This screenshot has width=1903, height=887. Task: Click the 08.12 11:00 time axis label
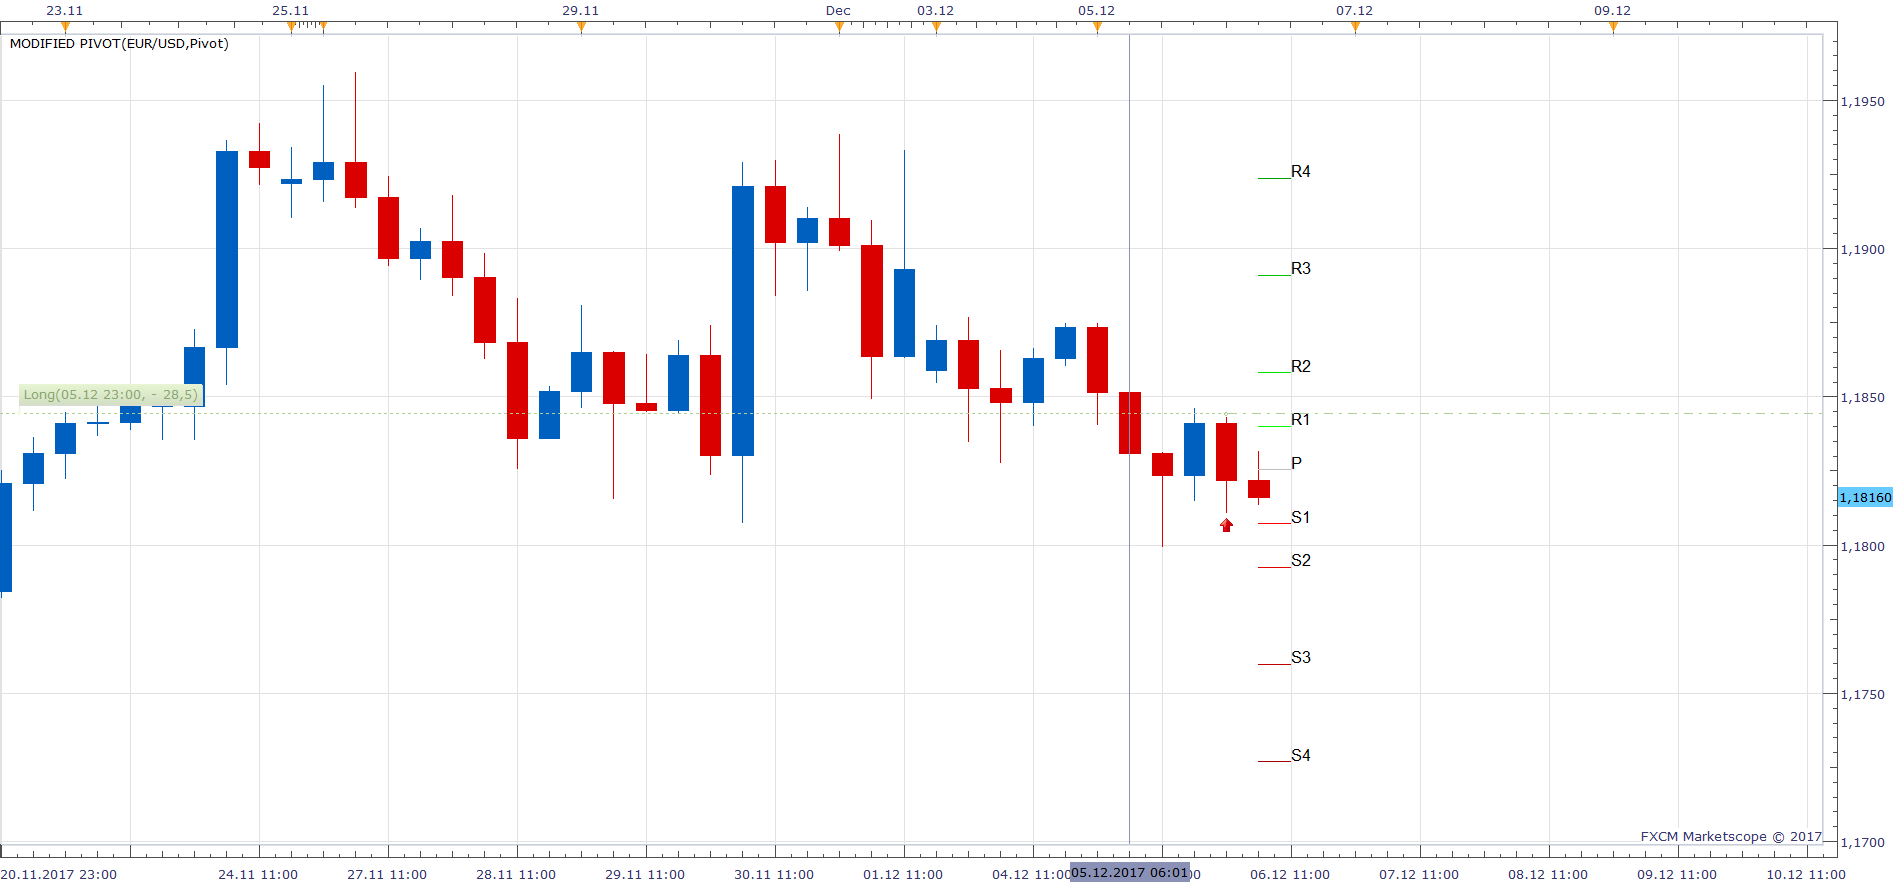click(x=1548, y=875)
